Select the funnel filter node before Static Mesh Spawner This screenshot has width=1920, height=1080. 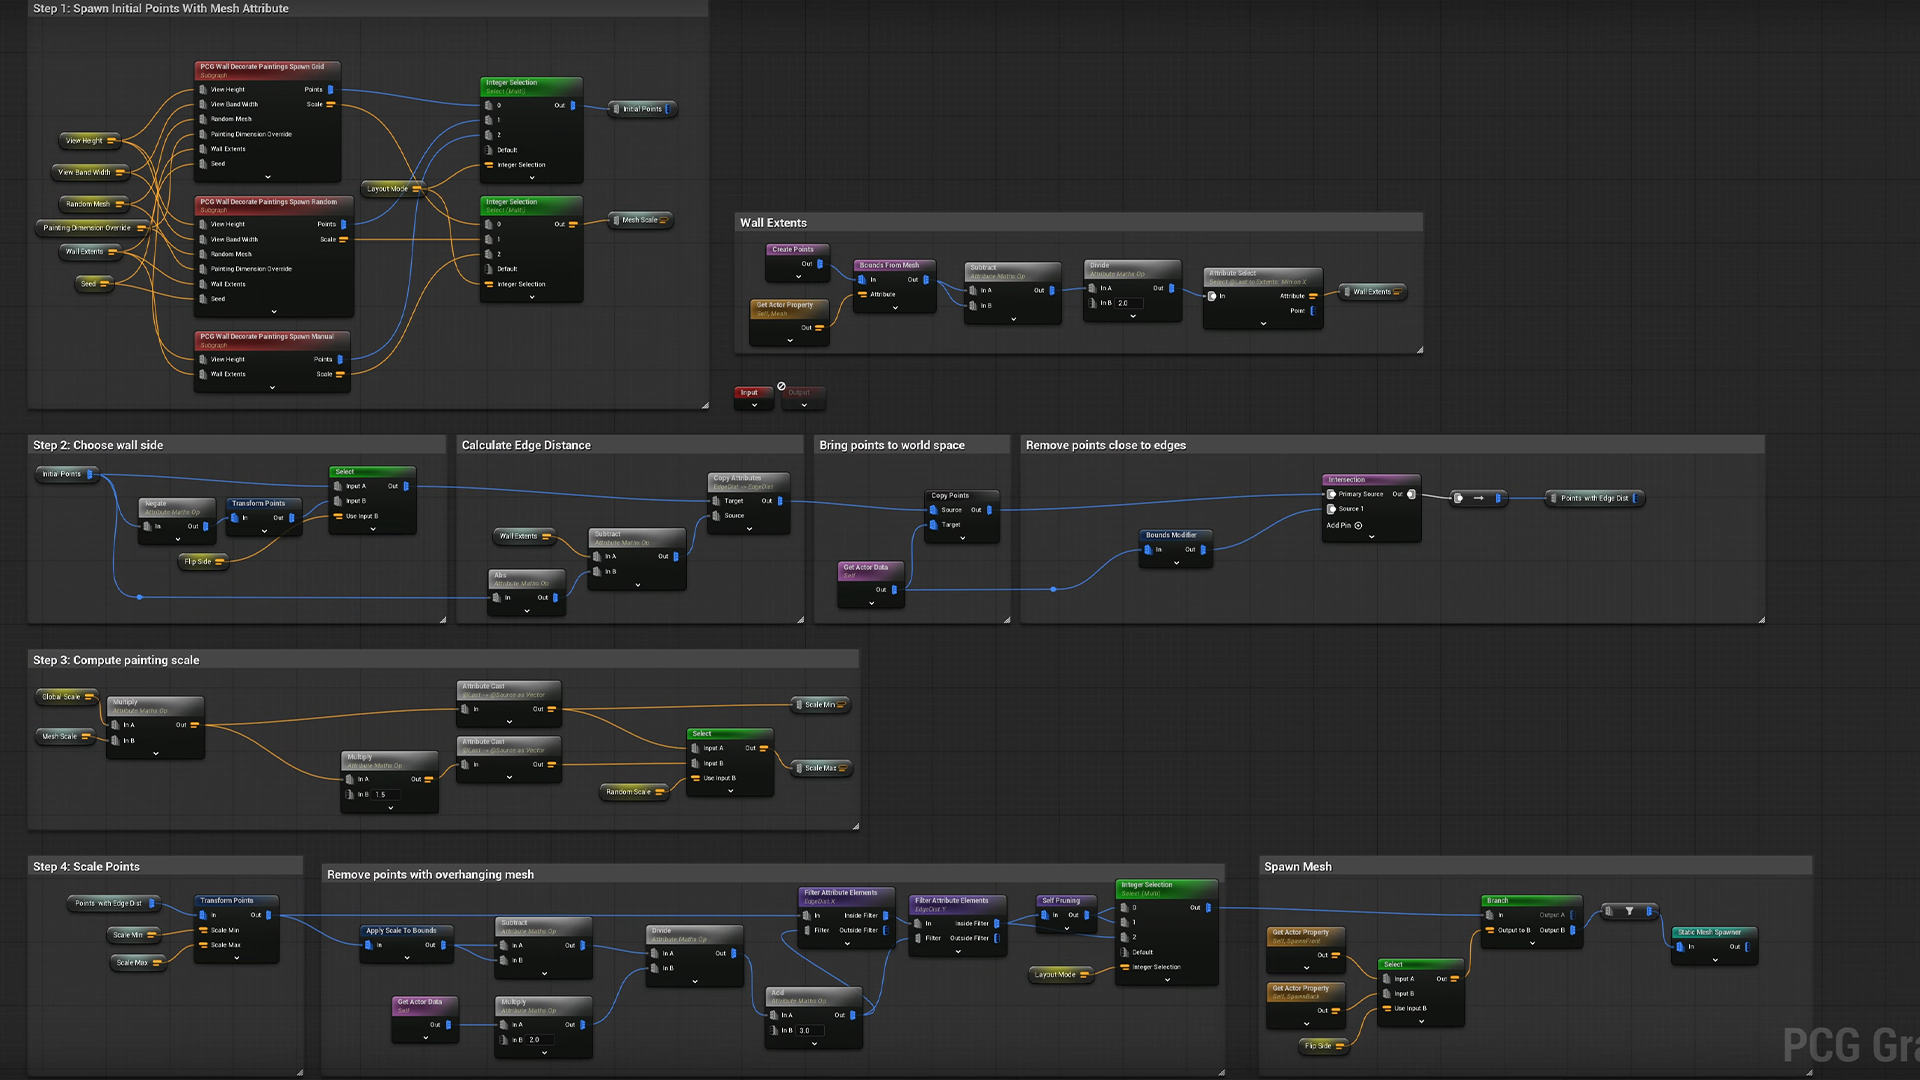[x=1629, y=911]
